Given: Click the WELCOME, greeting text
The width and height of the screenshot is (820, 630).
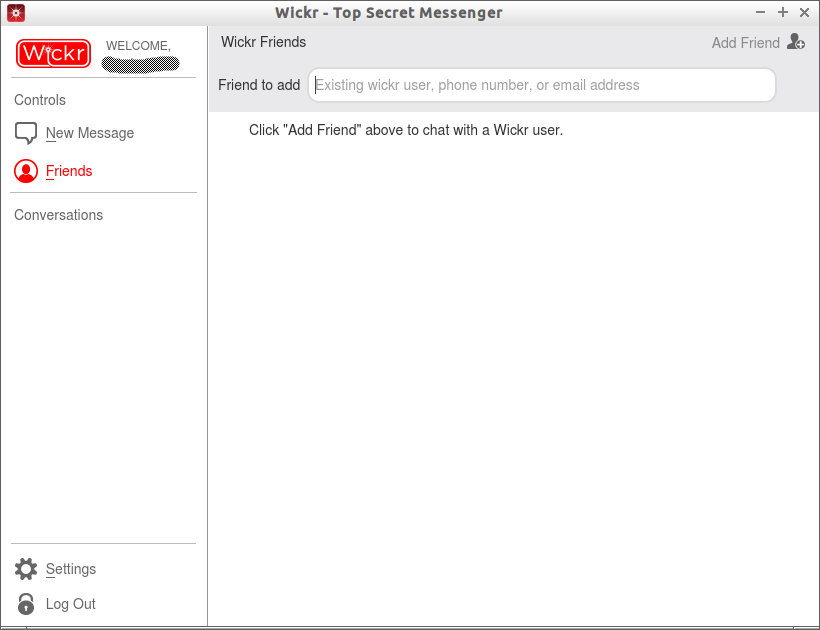Looking at the screenshot, I should (139, 46).
